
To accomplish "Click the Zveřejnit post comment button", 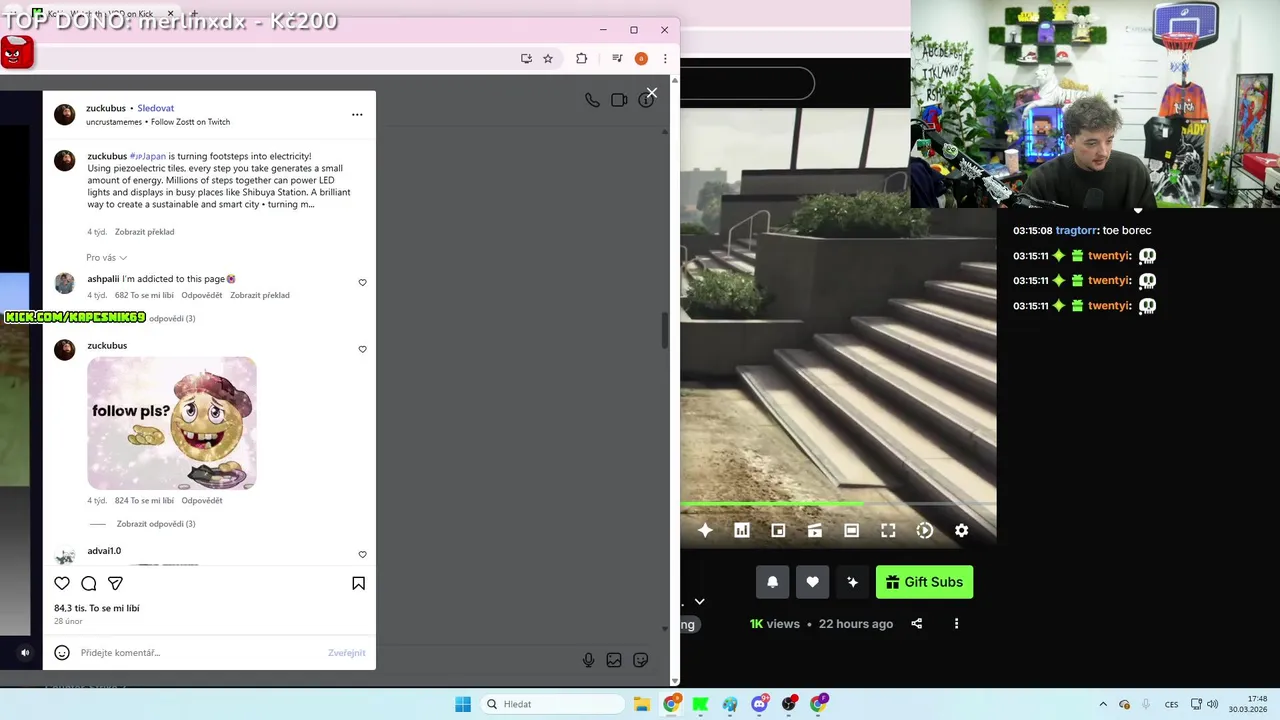I will [x=347, y=653].
